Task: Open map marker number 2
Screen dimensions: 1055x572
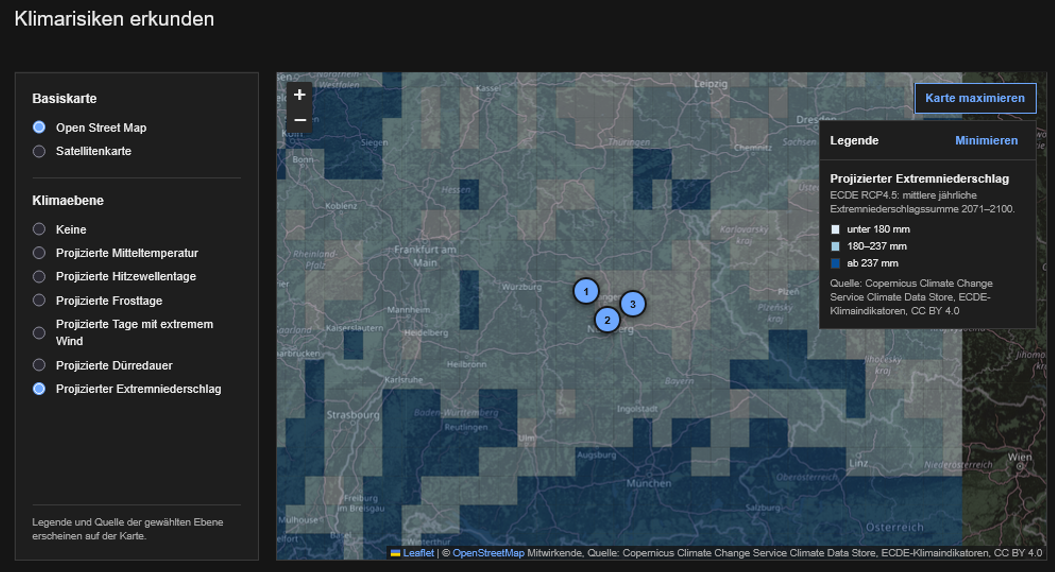Action: pyautogui.click(x=607, y=320)
